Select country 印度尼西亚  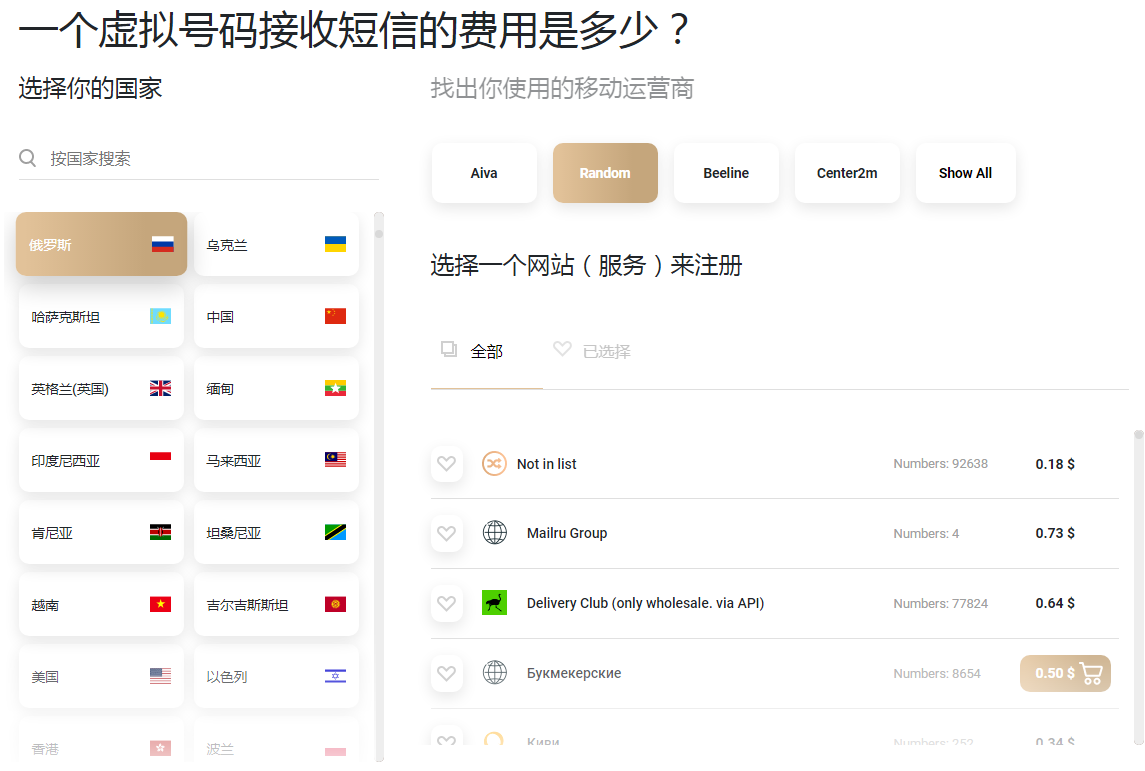point(102,461)
